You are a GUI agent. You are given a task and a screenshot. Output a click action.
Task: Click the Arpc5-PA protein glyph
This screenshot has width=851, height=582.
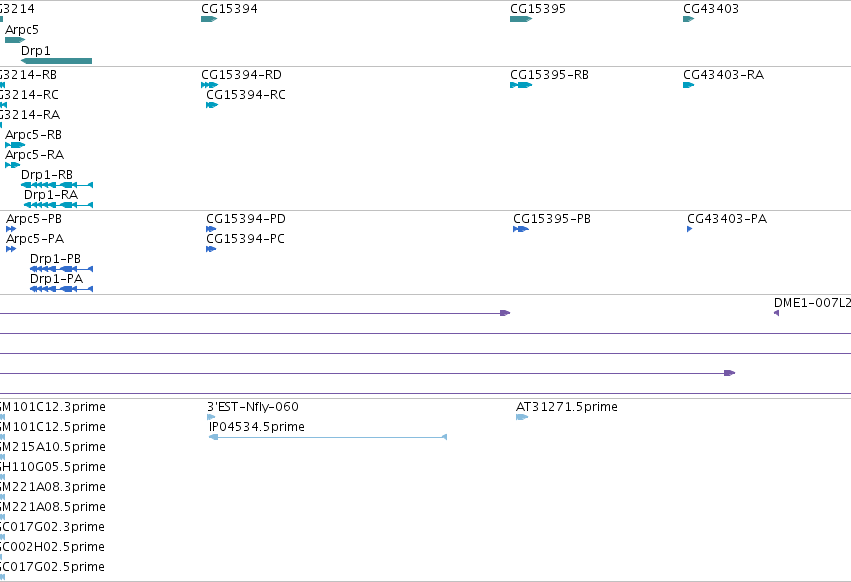[11, 249]
